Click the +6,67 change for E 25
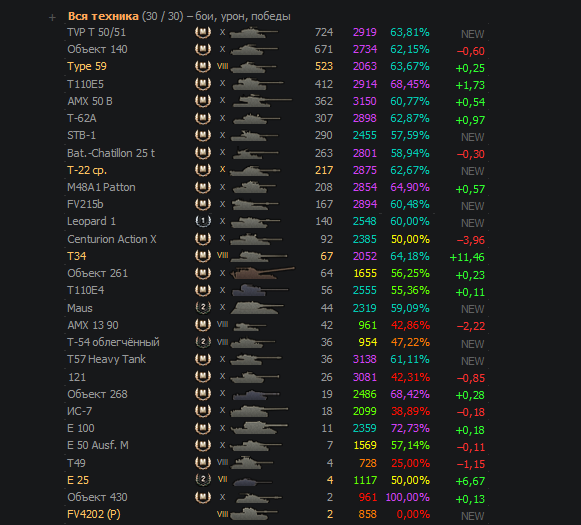 (470, 481)
